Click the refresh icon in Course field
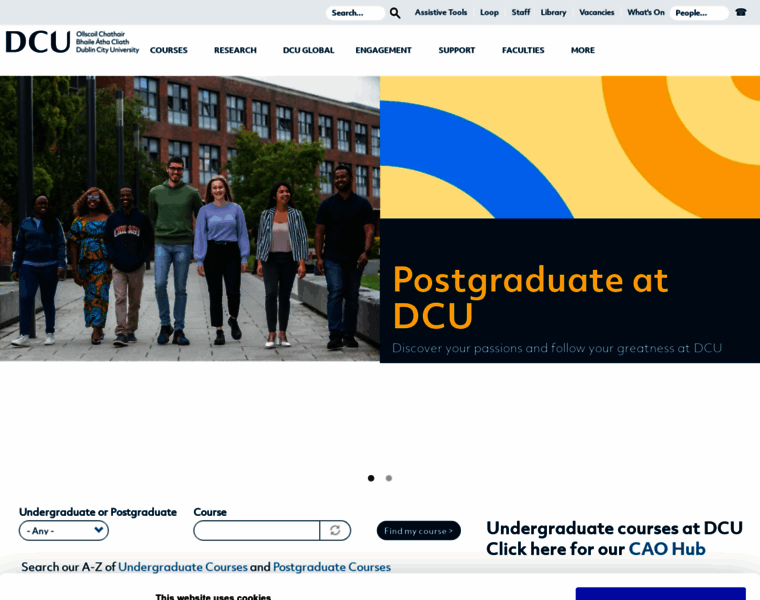Image resolution: width=760 pixels, height=600 pixels. click(x=335, y=530)
